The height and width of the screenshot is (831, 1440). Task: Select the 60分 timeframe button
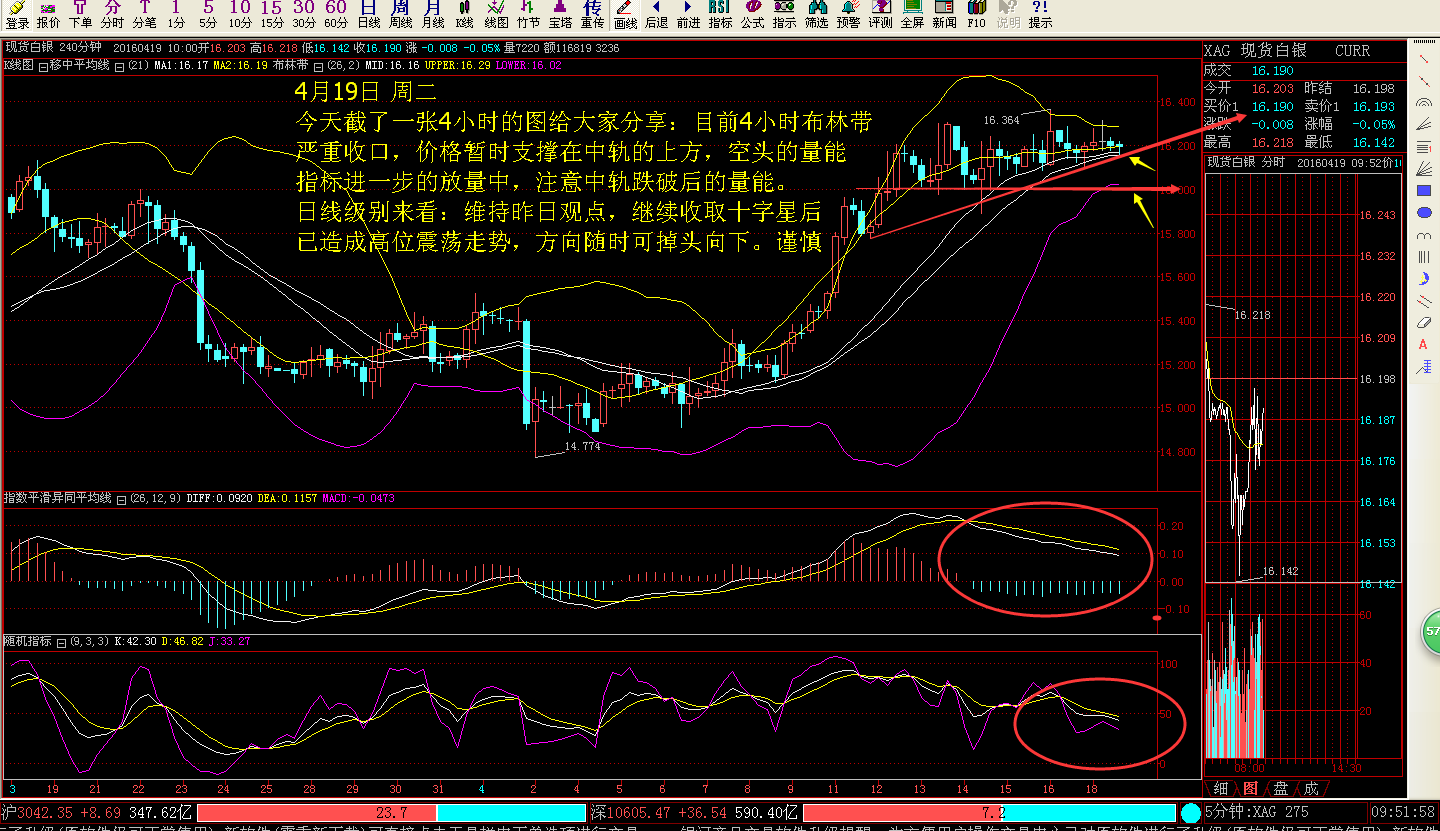click(x=336, y=15)
